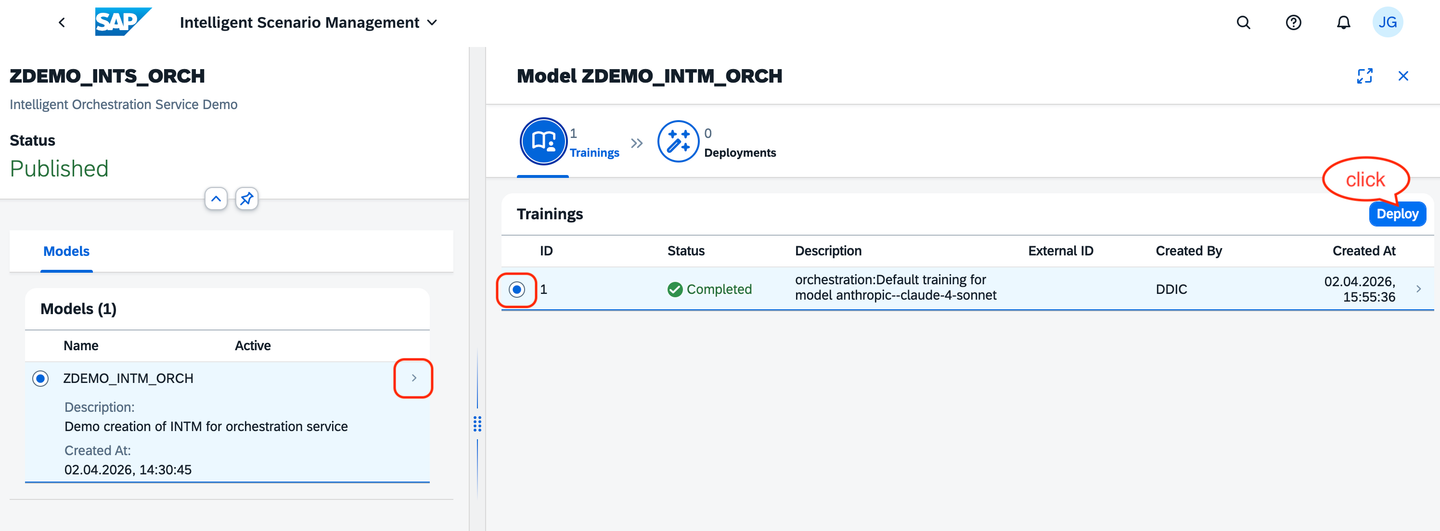This screenshot has width=1440, height=531.
Task: Click the Name column header in Models
Action: click(x=82, y=345)
